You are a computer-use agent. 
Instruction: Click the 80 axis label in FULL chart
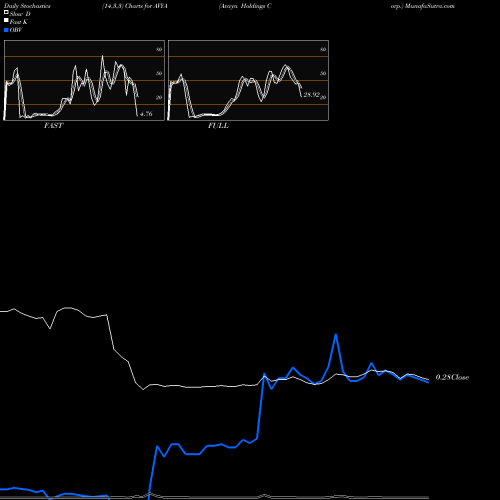pos(323,49)
